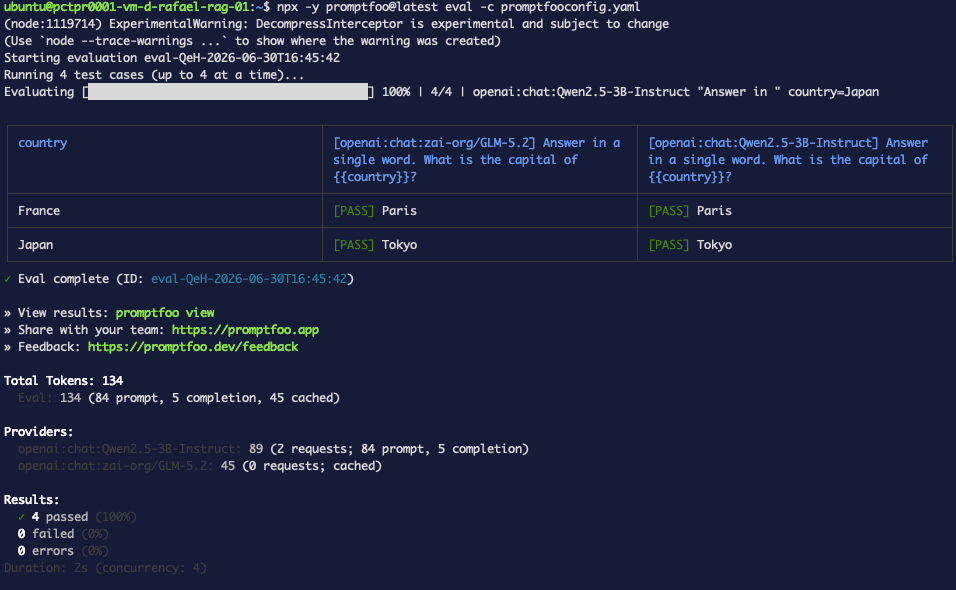Viewport: 956px width, 590px height.
Task: Click the promptfoo view command text
Action: coord(165,313)
